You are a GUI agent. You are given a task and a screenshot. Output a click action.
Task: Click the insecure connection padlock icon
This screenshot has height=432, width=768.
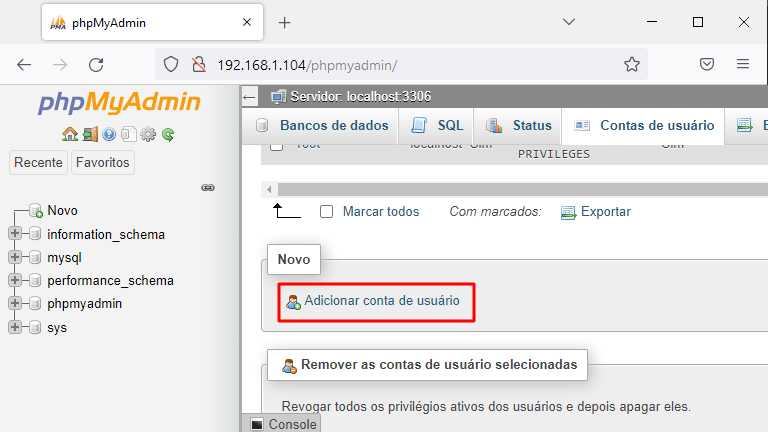pos(199,64)
